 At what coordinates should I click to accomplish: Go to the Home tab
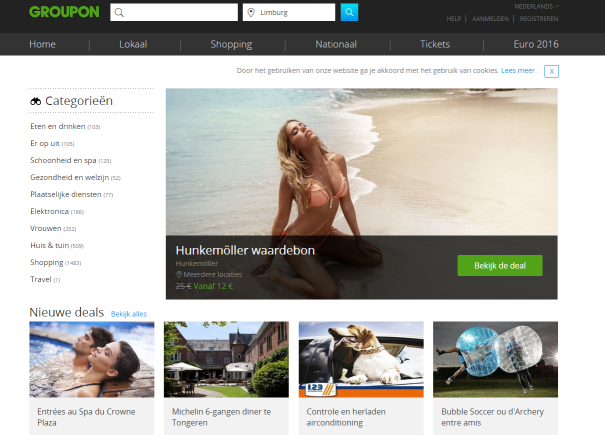point(42,44)
